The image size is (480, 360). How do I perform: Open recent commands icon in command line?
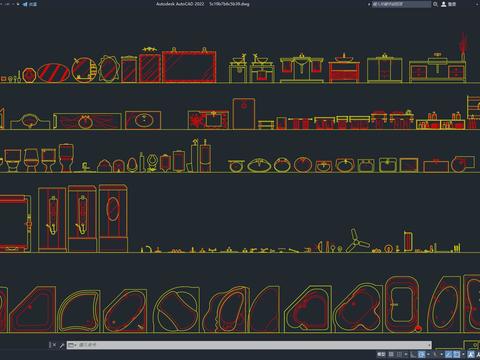(x=72, y=345)
